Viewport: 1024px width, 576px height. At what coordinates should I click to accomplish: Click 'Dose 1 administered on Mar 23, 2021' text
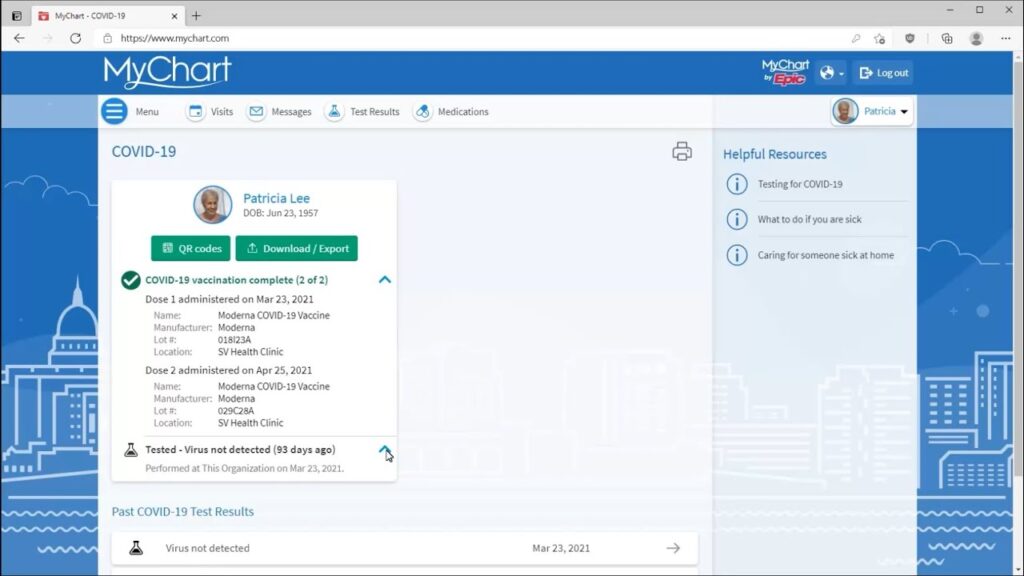(x=229, y=299)
